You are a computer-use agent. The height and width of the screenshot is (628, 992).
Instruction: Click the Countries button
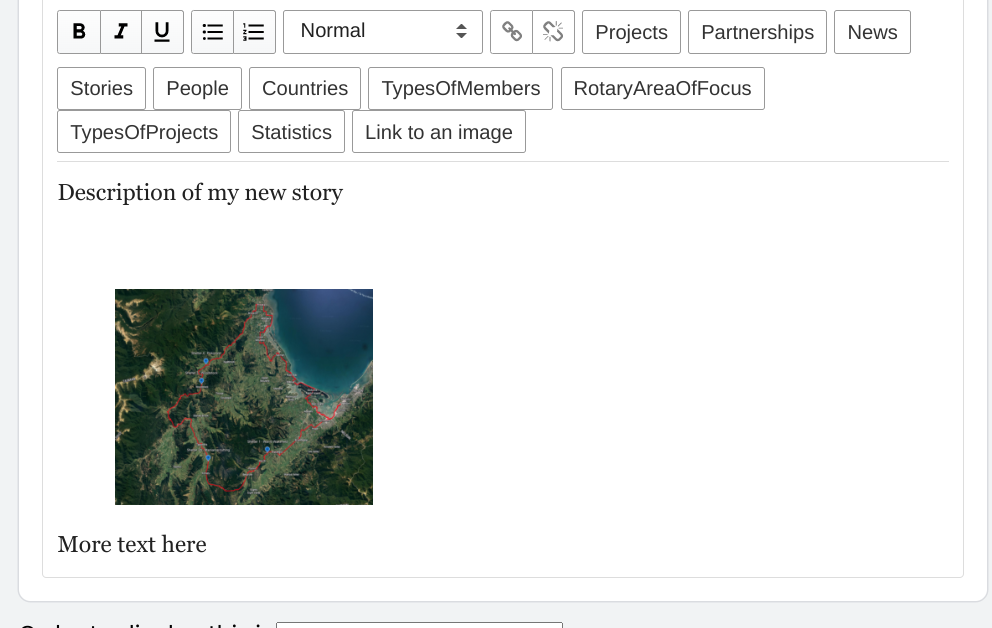point(305,89)
